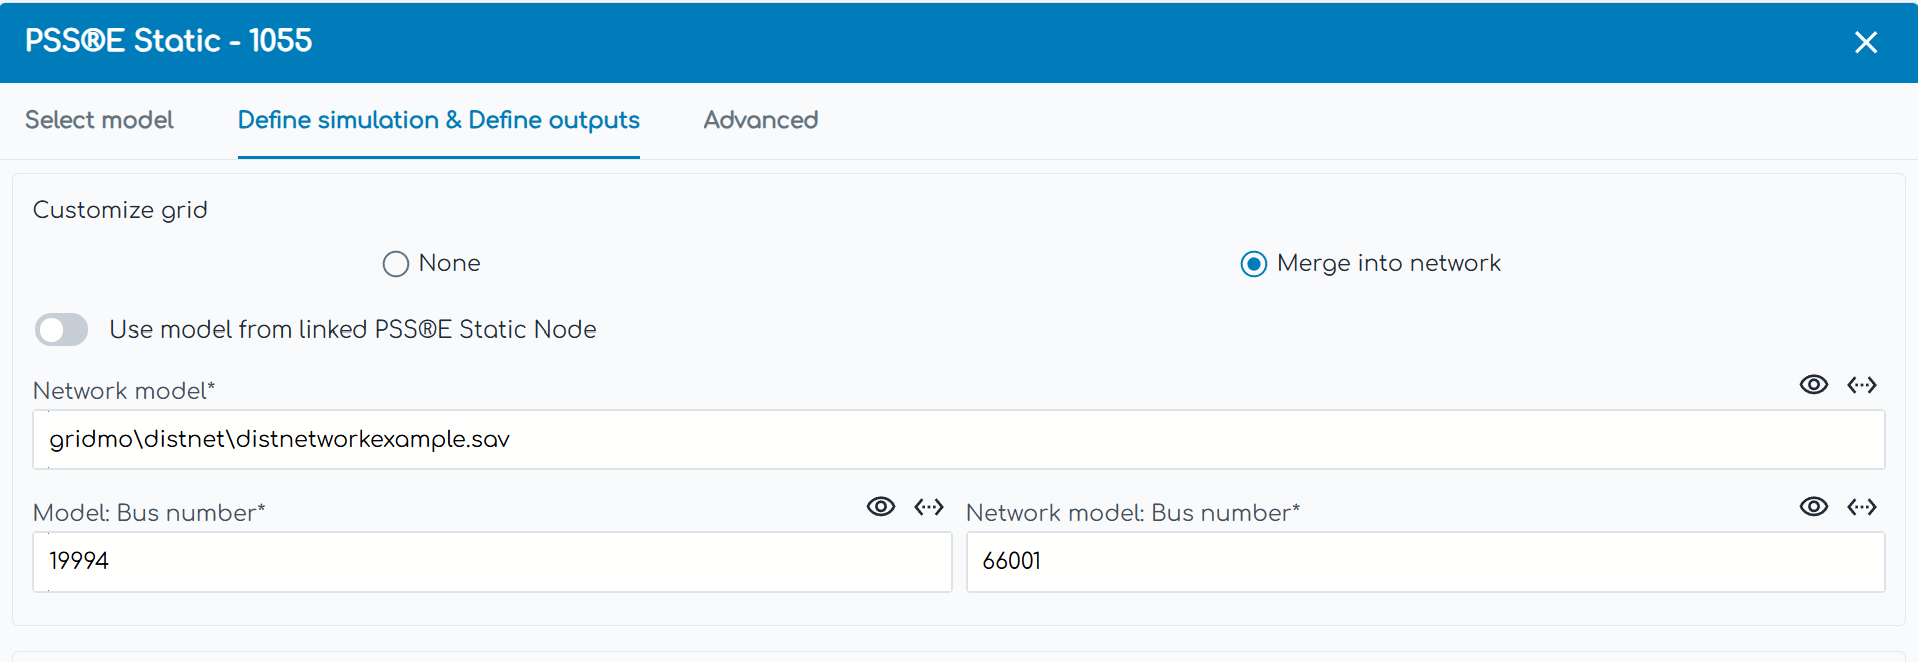Select the None radio option
1918x662 pixels.
(396, 264)
